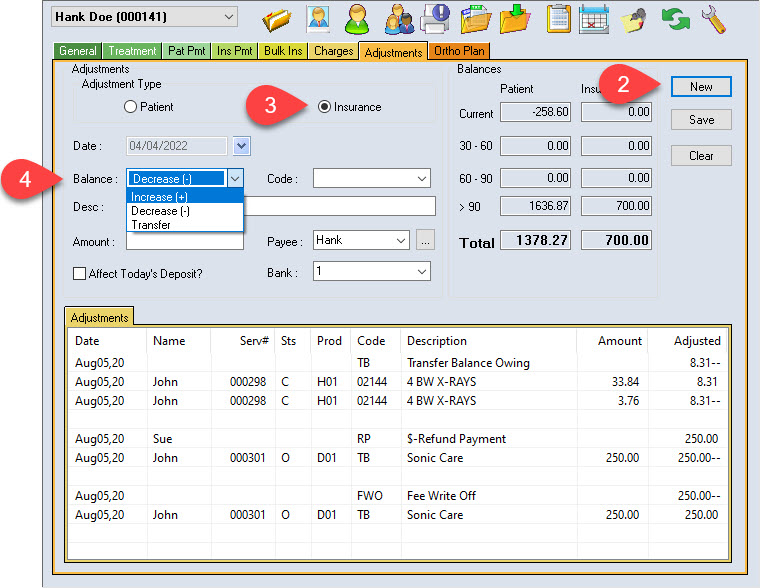This screenshot has height=588, width=760.
Task: Switch to the Bulk Ins tab
Action: click(x=283, y=51)
